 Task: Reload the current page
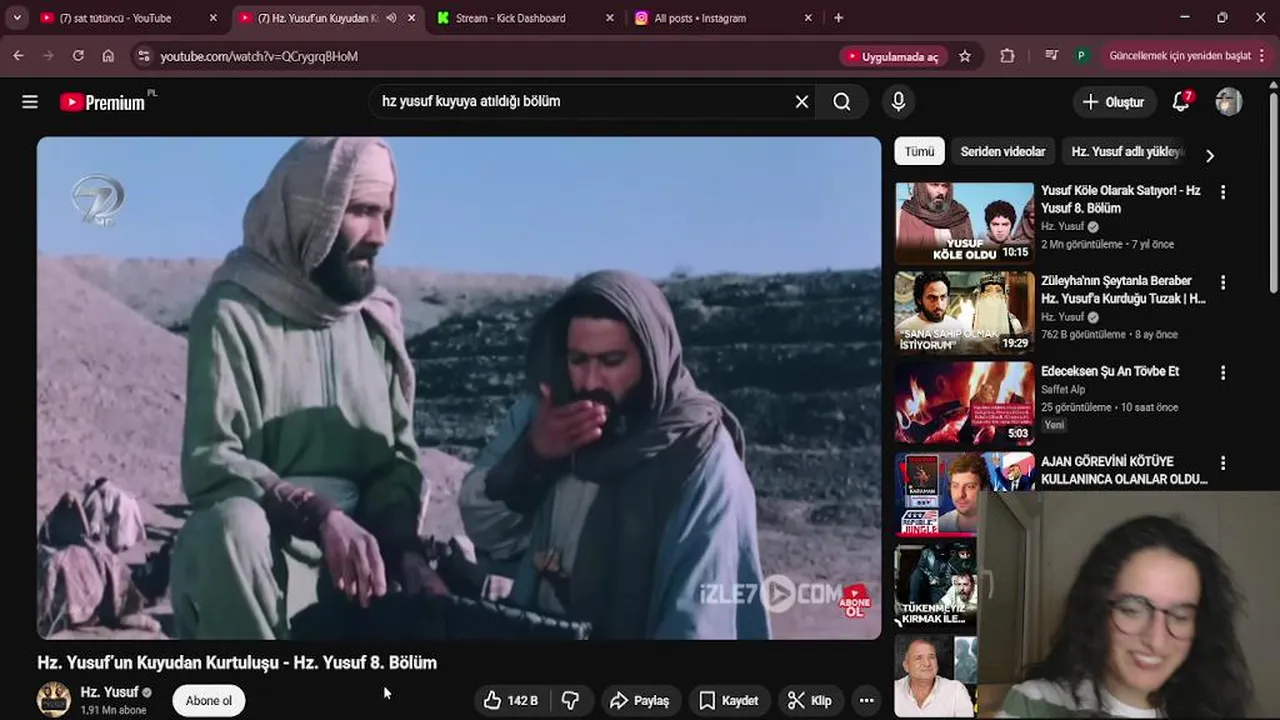[78, 56]
